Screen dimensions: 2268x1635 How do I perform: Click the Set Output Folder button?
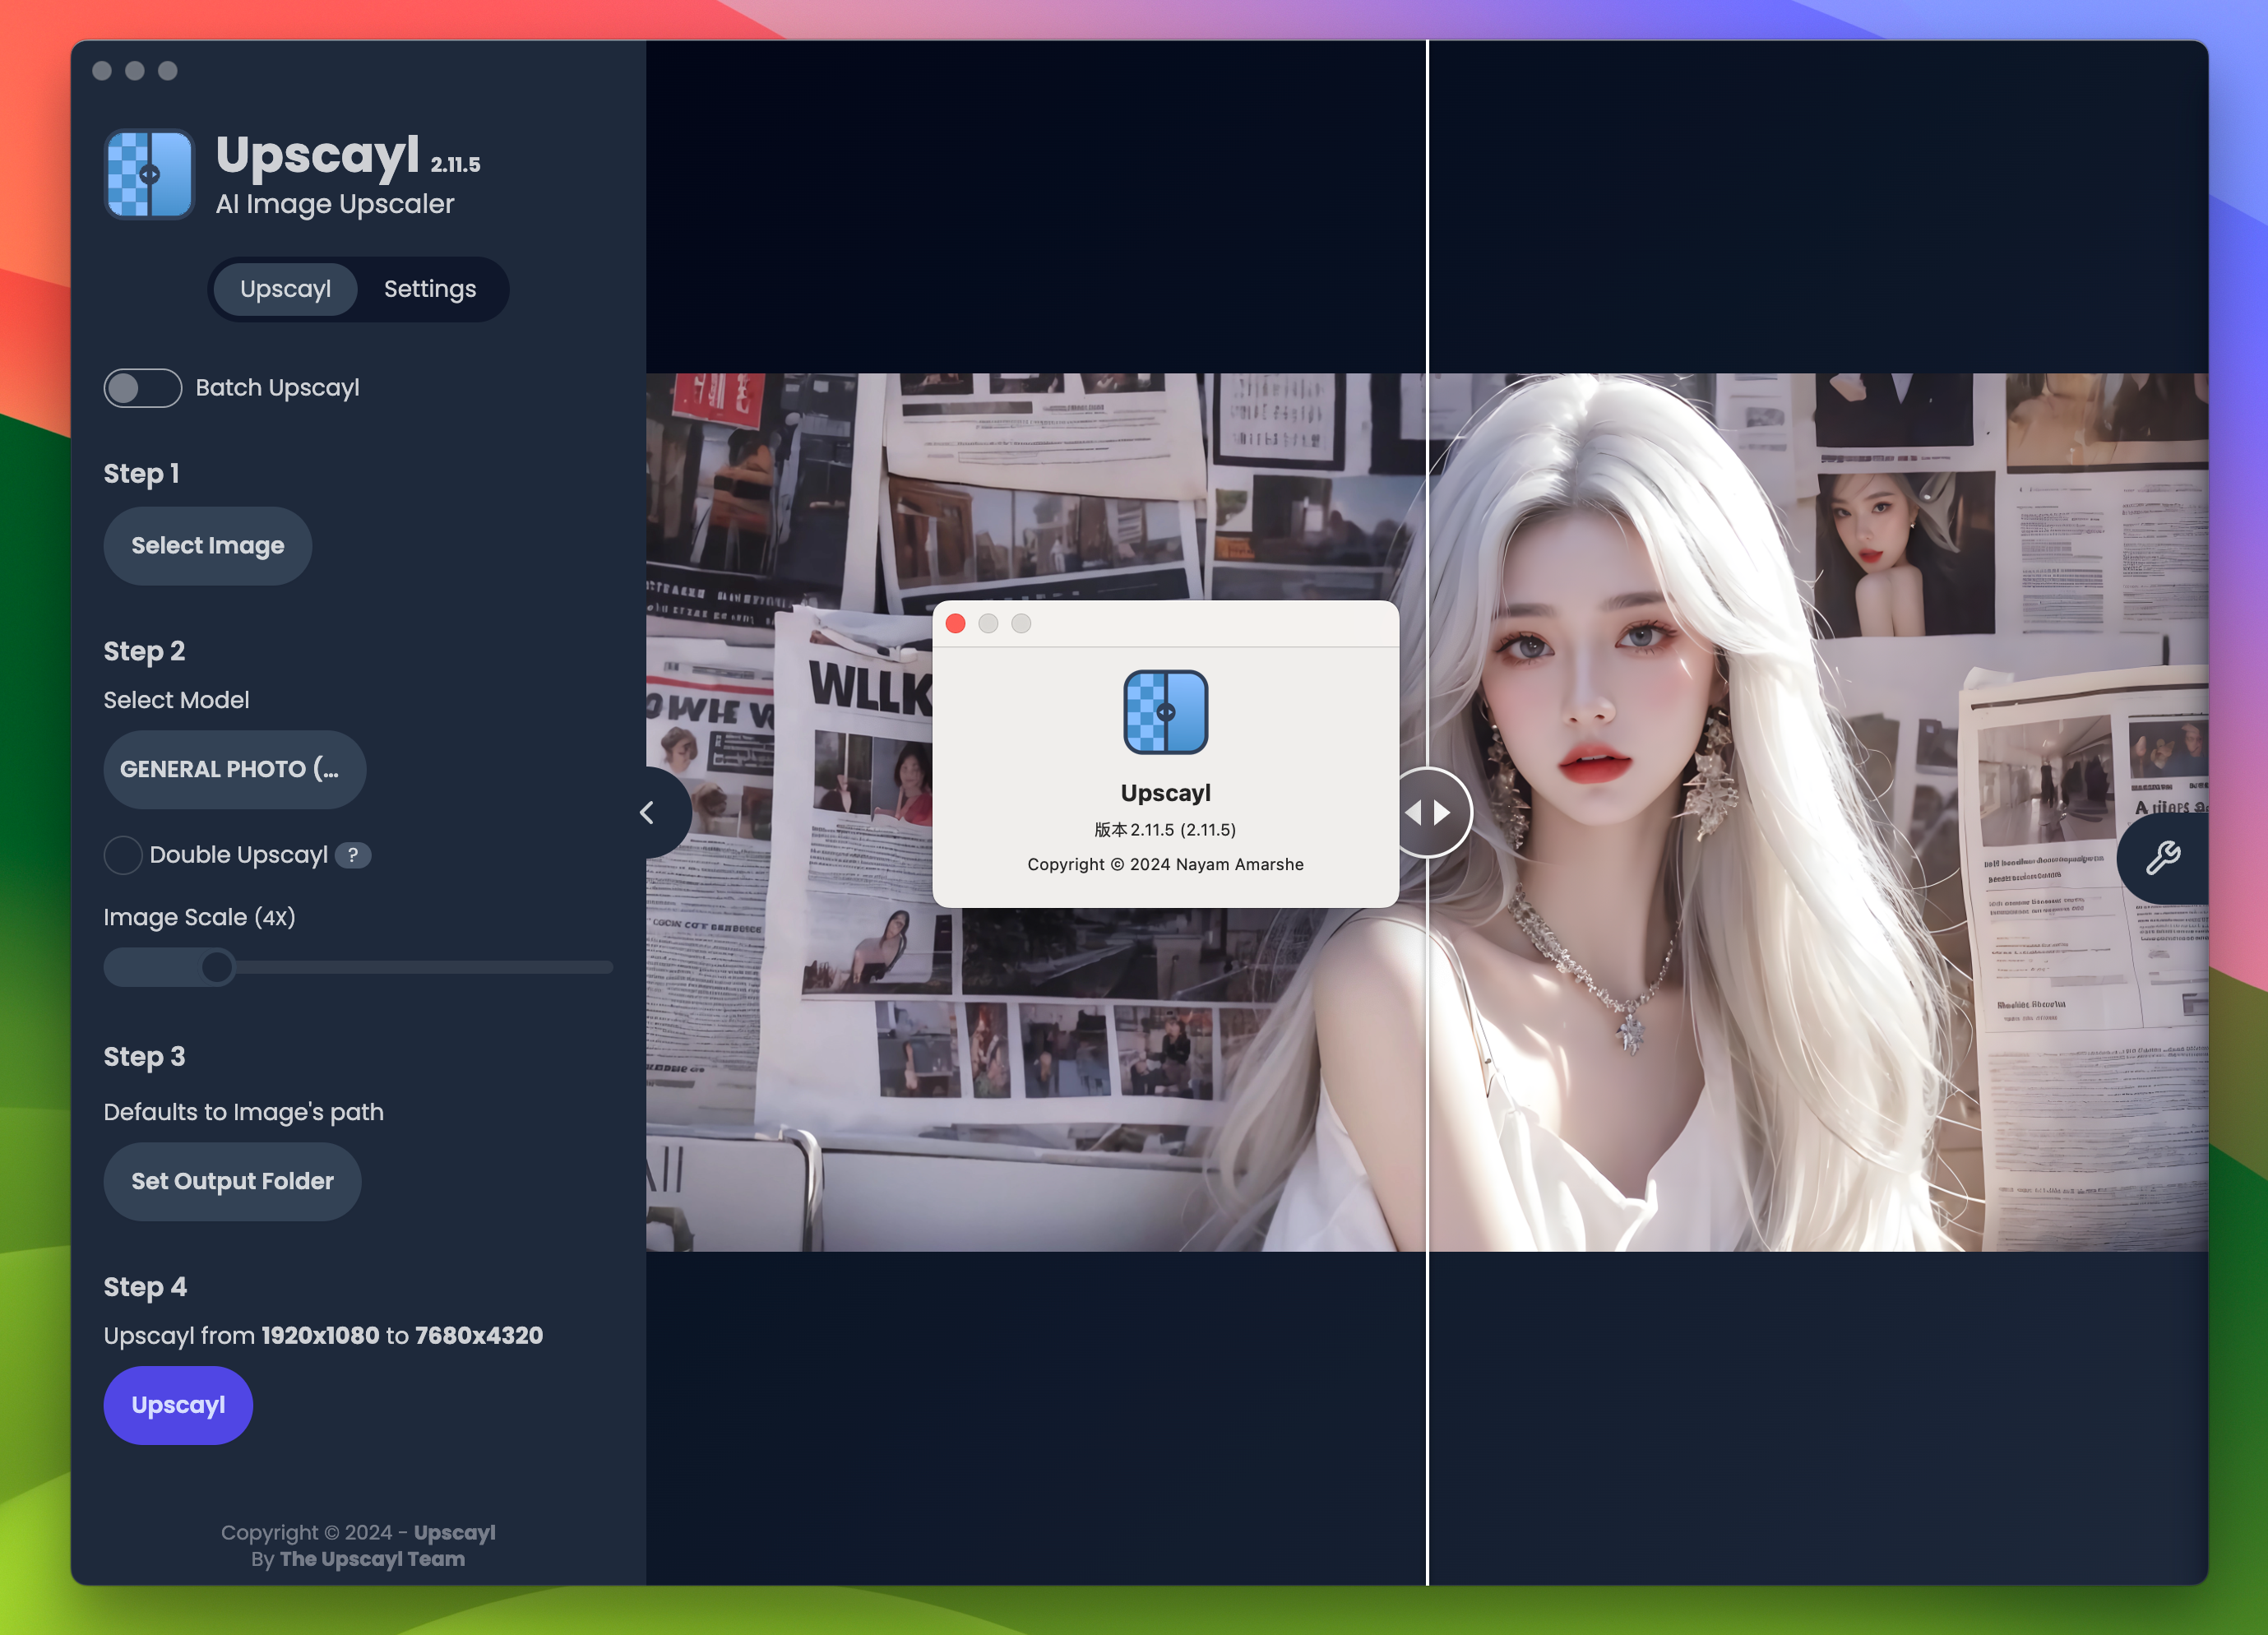[233, 1180]
